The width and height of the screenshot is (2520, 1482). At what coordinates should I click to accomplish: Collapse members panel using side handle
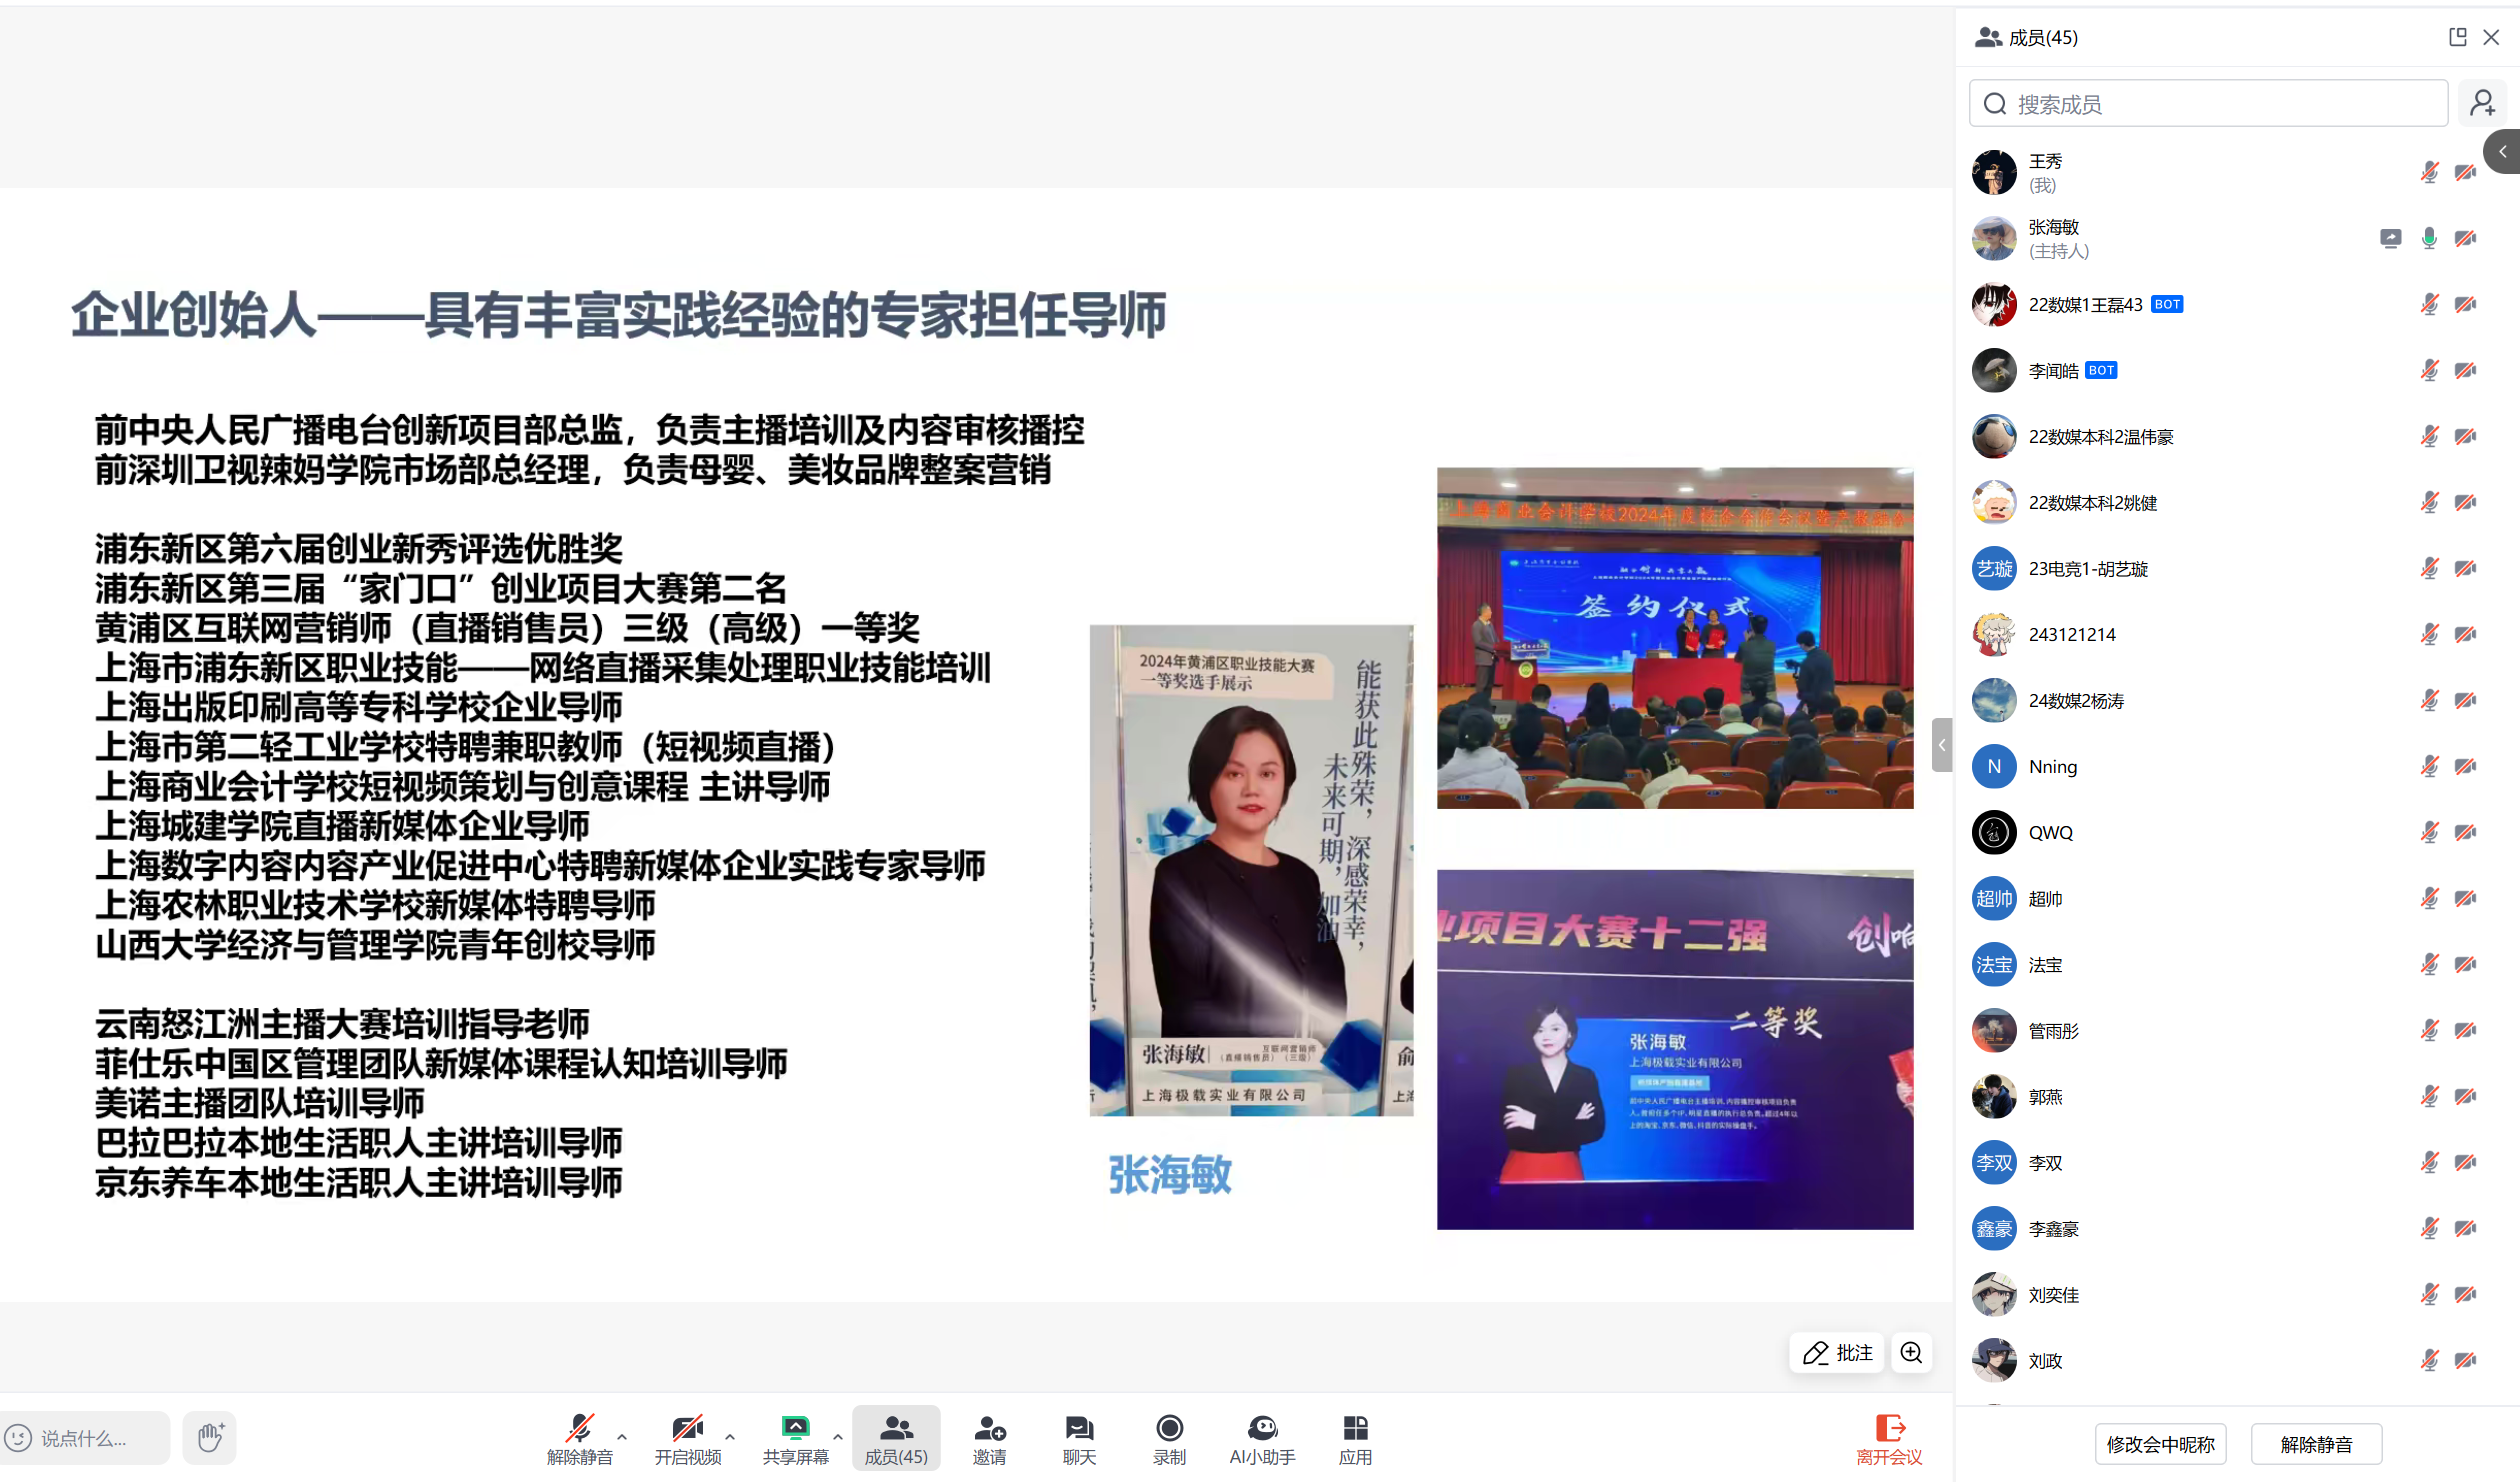1942,745
